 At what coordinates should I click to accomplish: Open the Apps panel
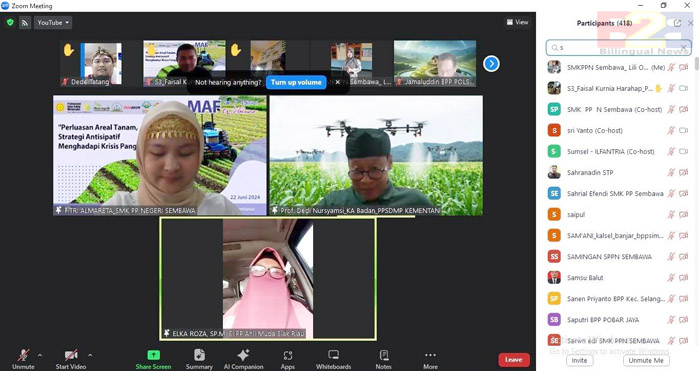click(288, 359)
